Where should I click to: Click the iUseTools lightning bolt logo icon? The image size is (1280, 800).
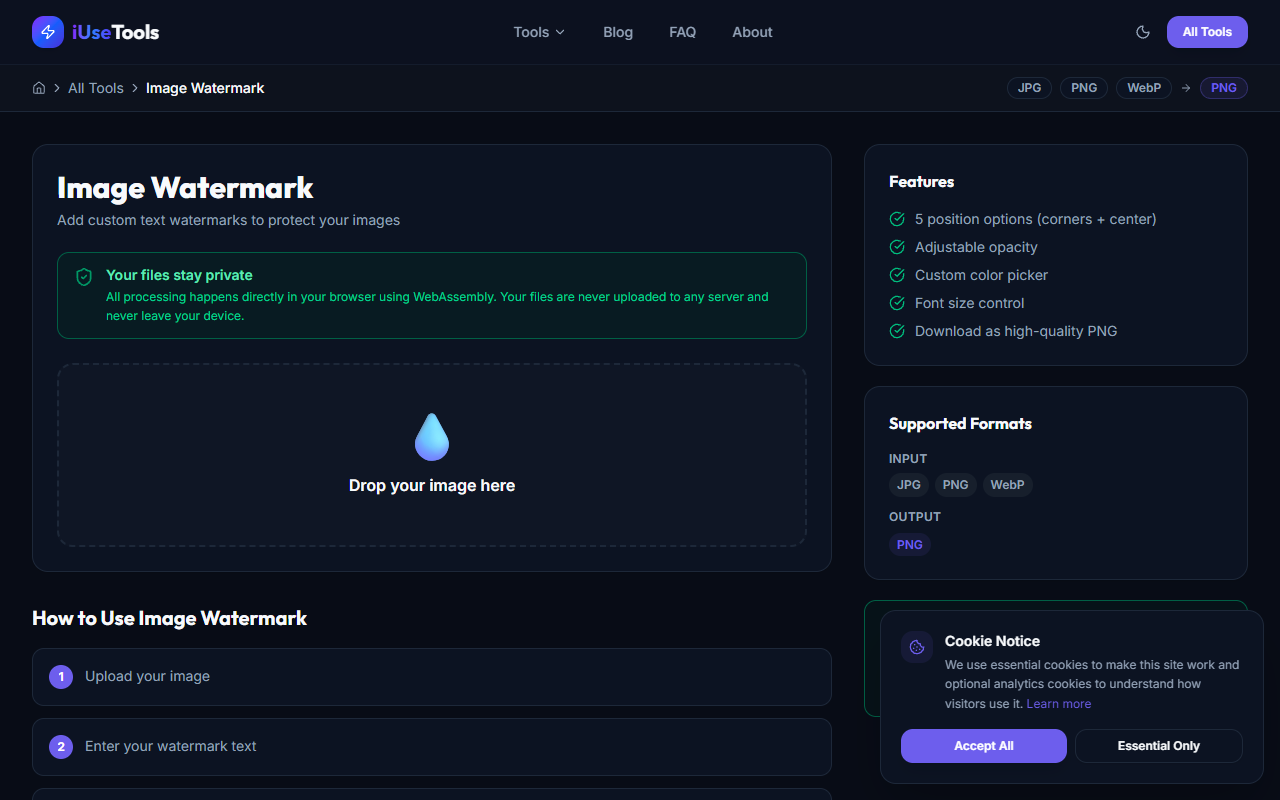pos(47,31)
